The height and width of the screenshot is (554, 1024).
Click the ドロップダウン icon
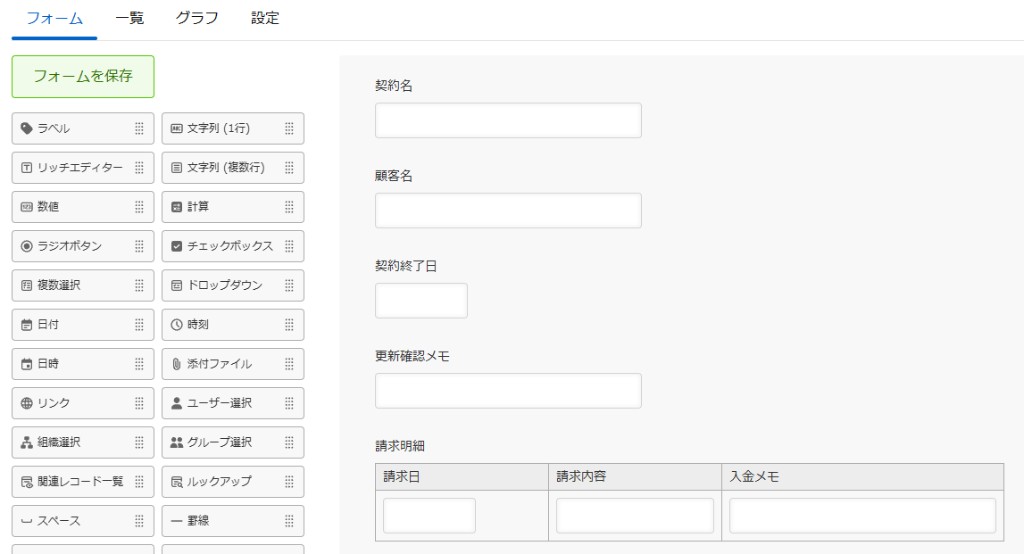176,285
